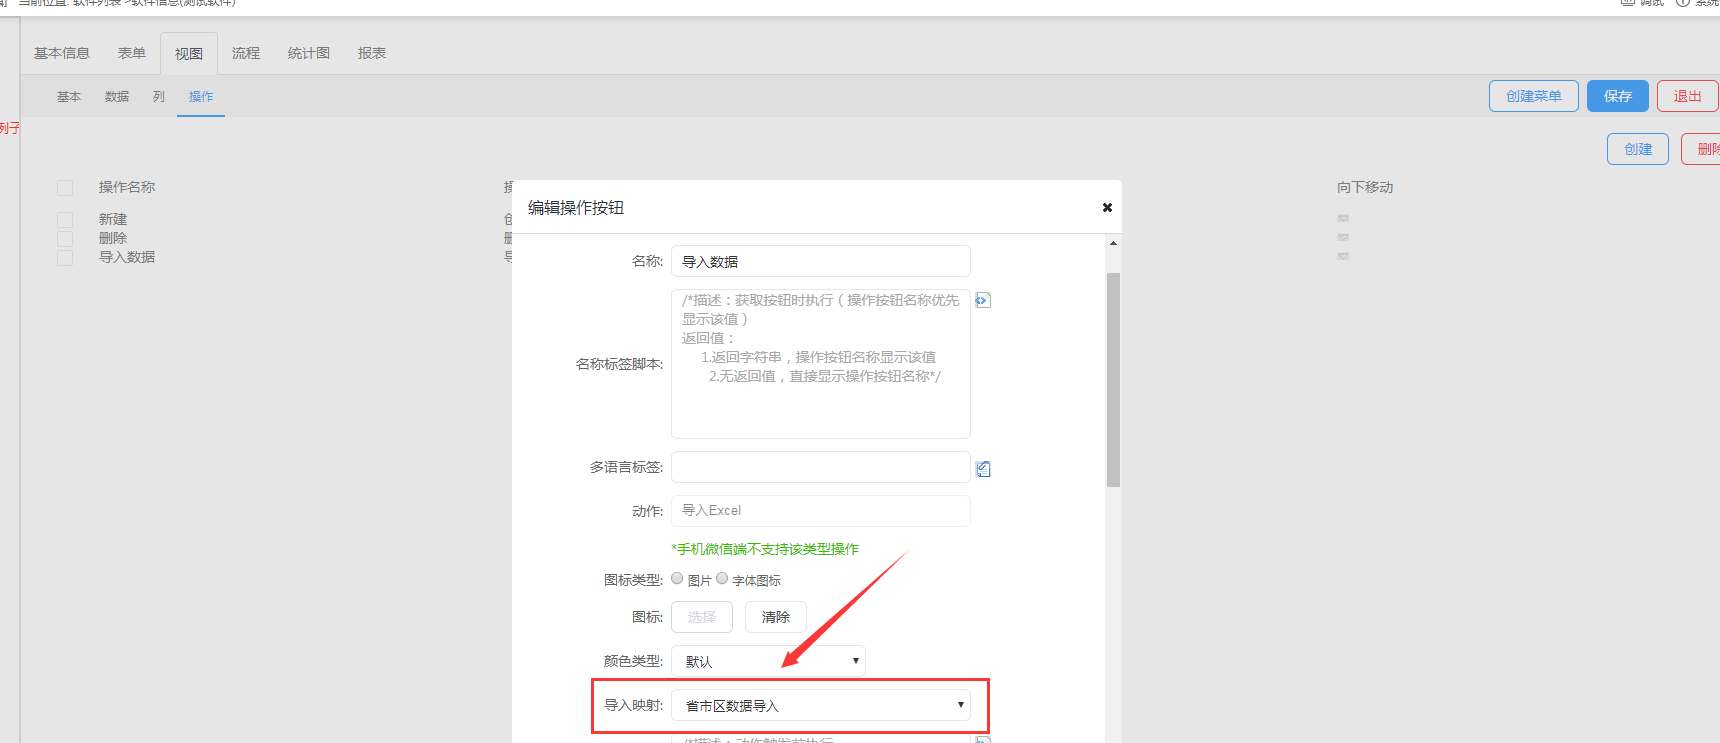1720x743 pixels.
Task: Click move-down arrow for 删除 row
Action: pos(1343,237)
